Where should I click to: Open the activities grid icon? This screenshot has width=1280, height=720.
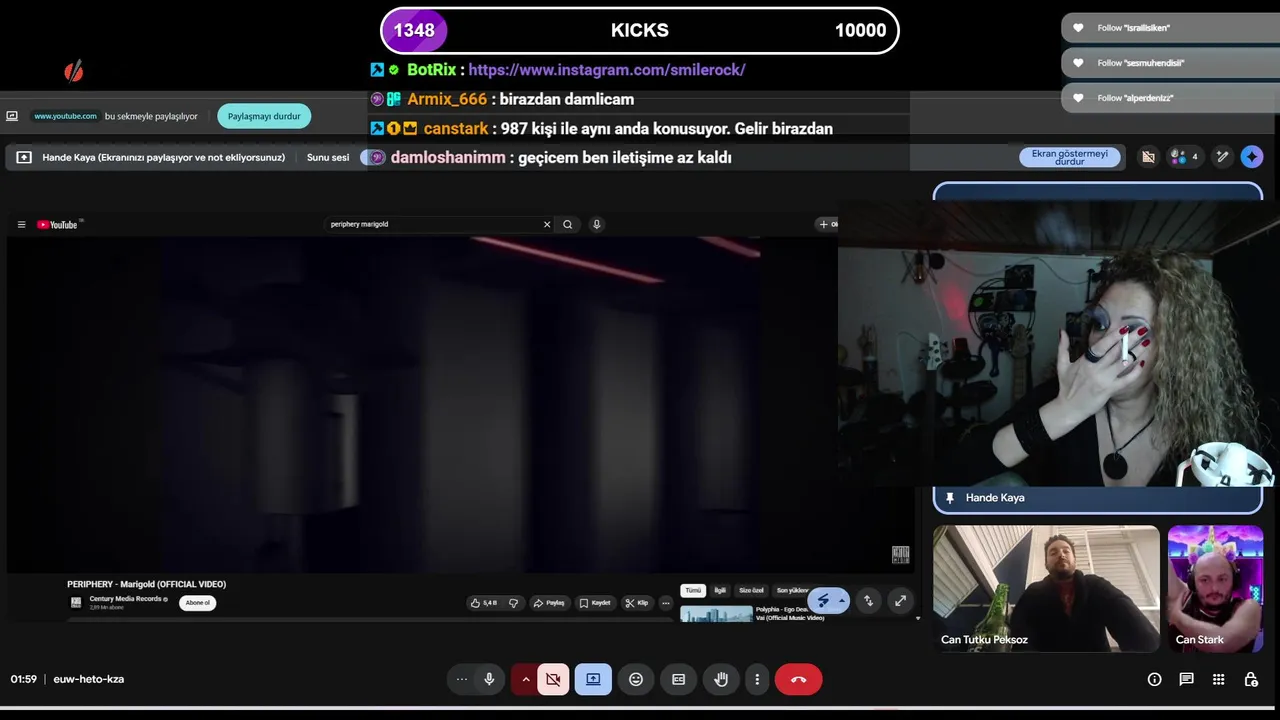1218,679
